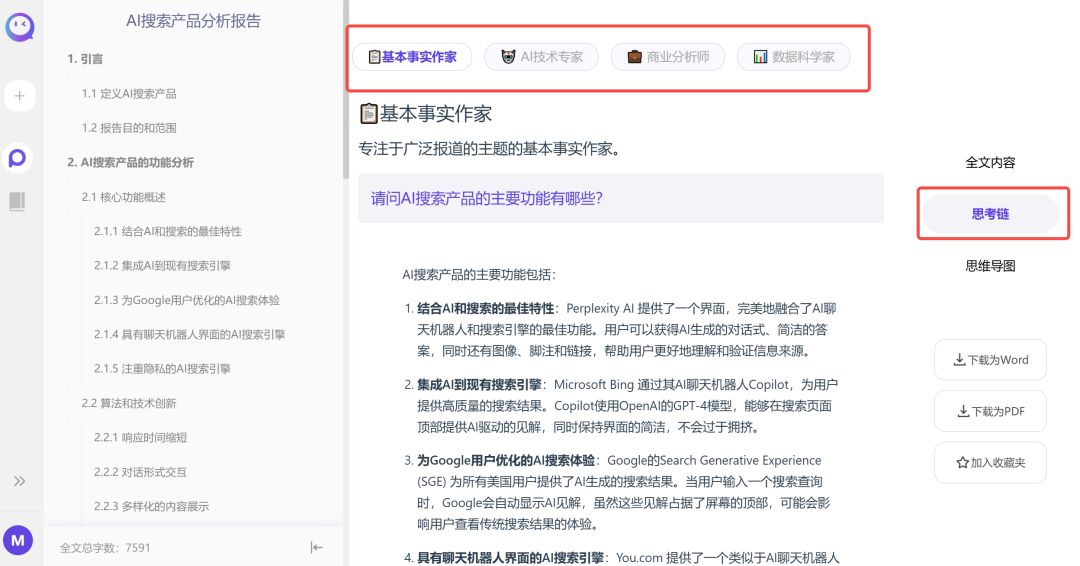
Task: Click the app logo avatar icon
Action: (19, 27)
